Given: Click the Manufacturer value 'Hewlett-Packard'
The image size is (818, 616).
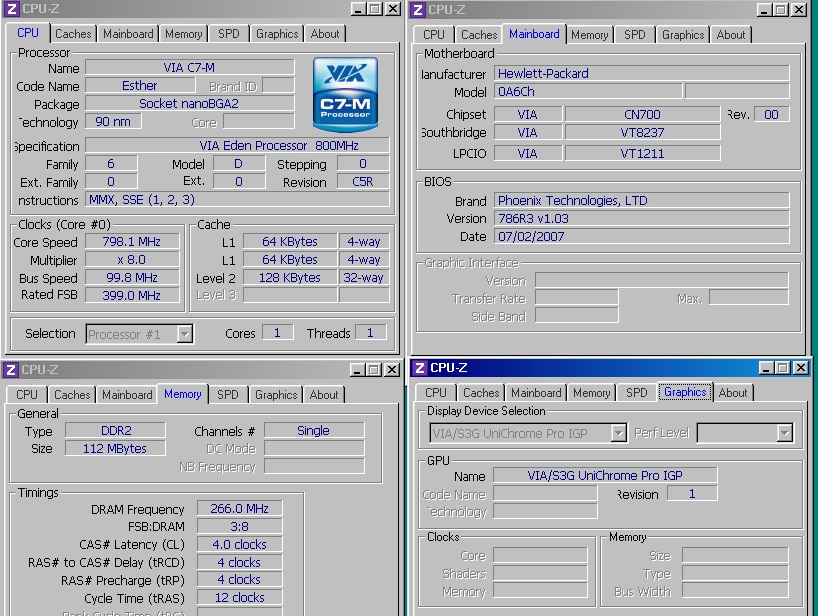Looking at the screenshot, I should point(642,74).
